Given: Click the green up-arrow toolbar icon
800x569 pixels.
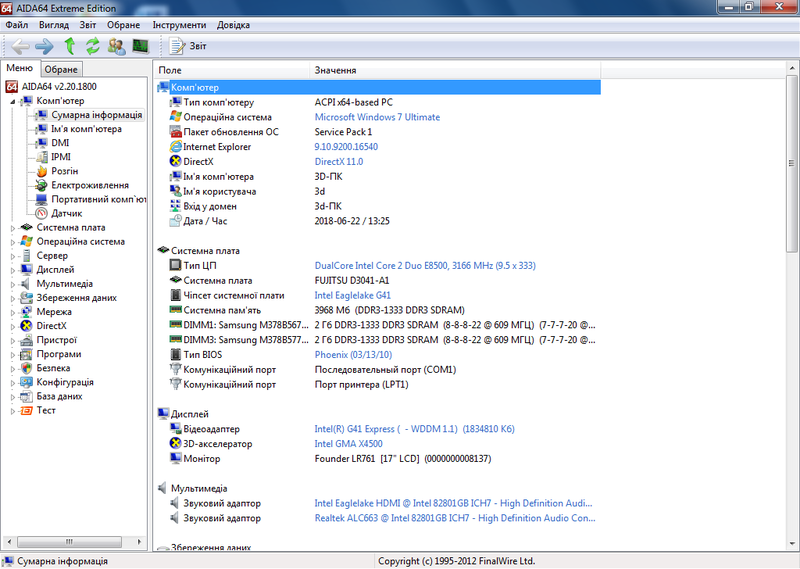Looking at the screenshot, I should tap(70, 46).
